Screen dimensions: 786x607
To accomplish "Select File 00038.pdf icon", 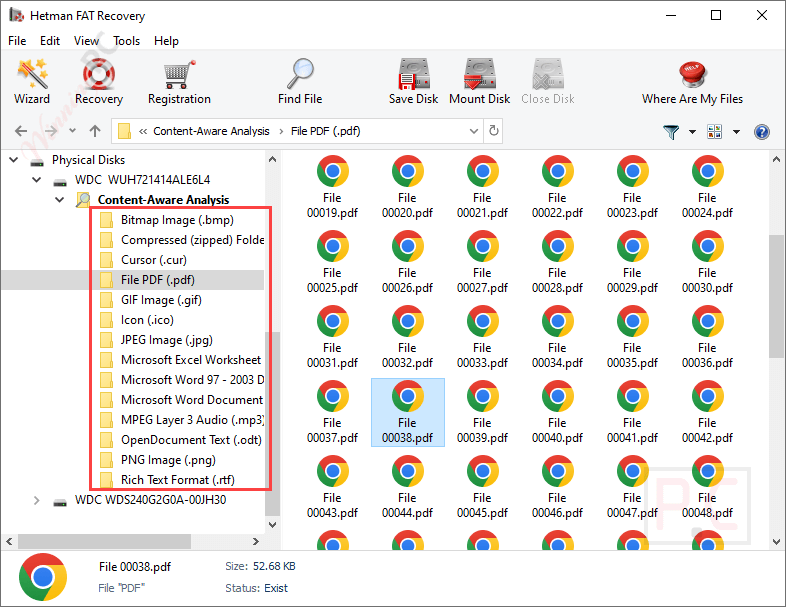I will click(x=408, y=396).
